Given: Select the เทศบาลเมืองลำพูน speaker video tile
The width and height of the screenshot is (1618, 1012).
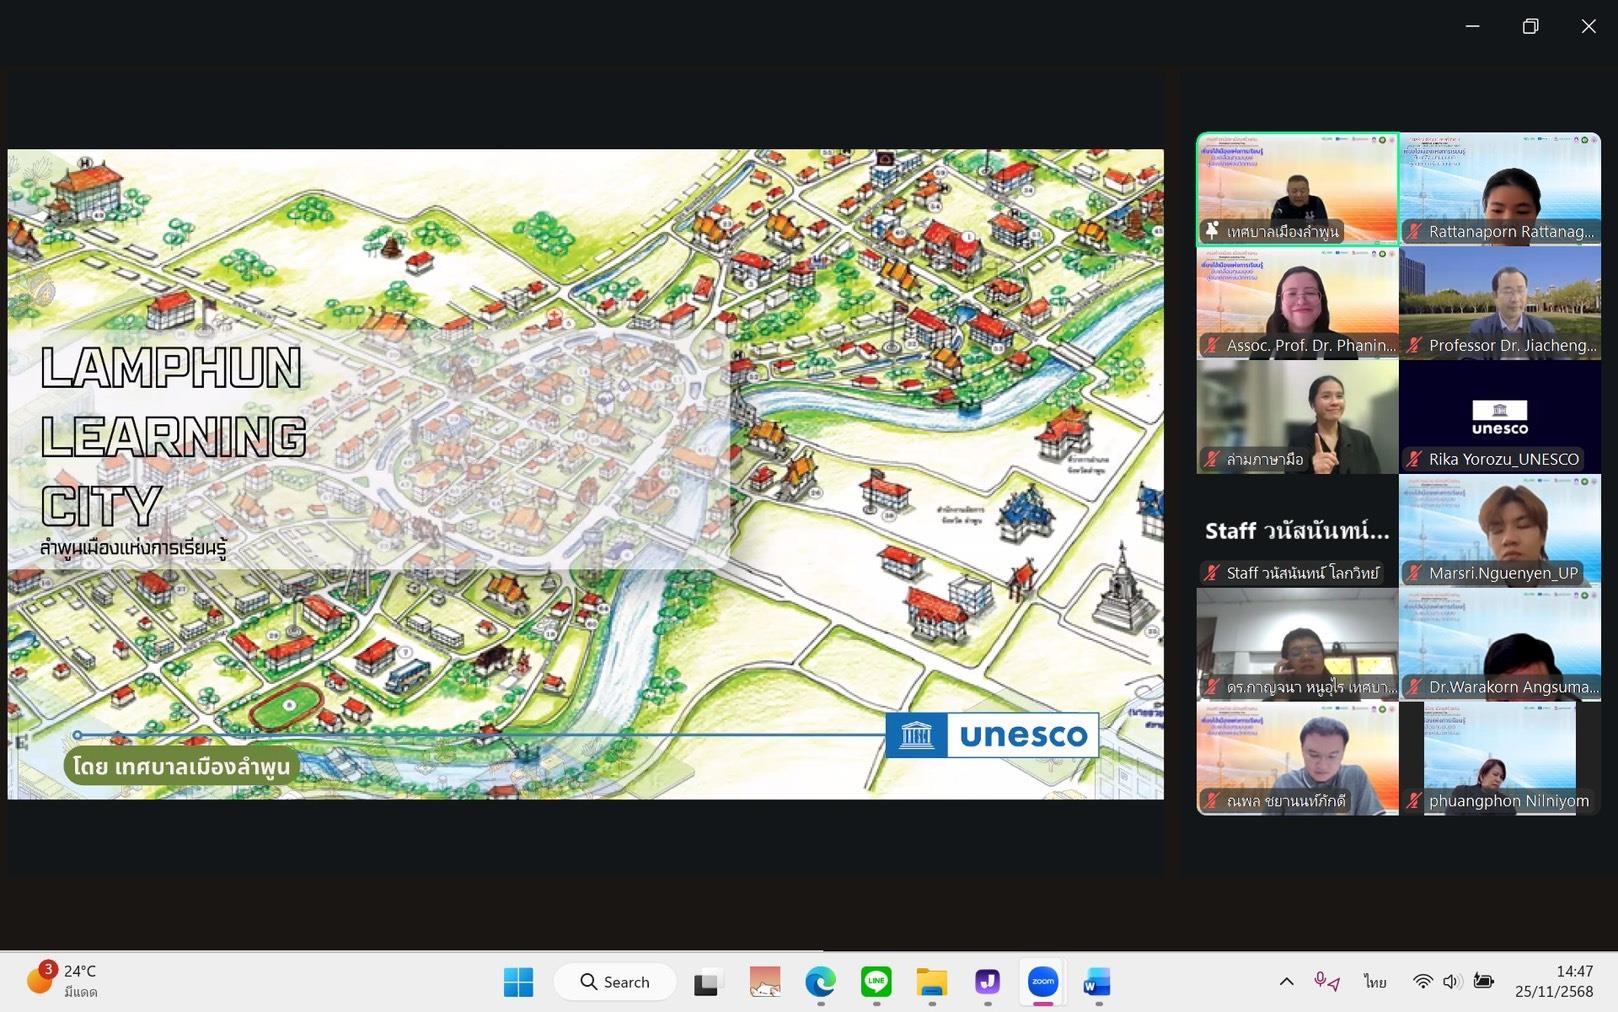Looking at the screenshot, I should coord(1297,189).
